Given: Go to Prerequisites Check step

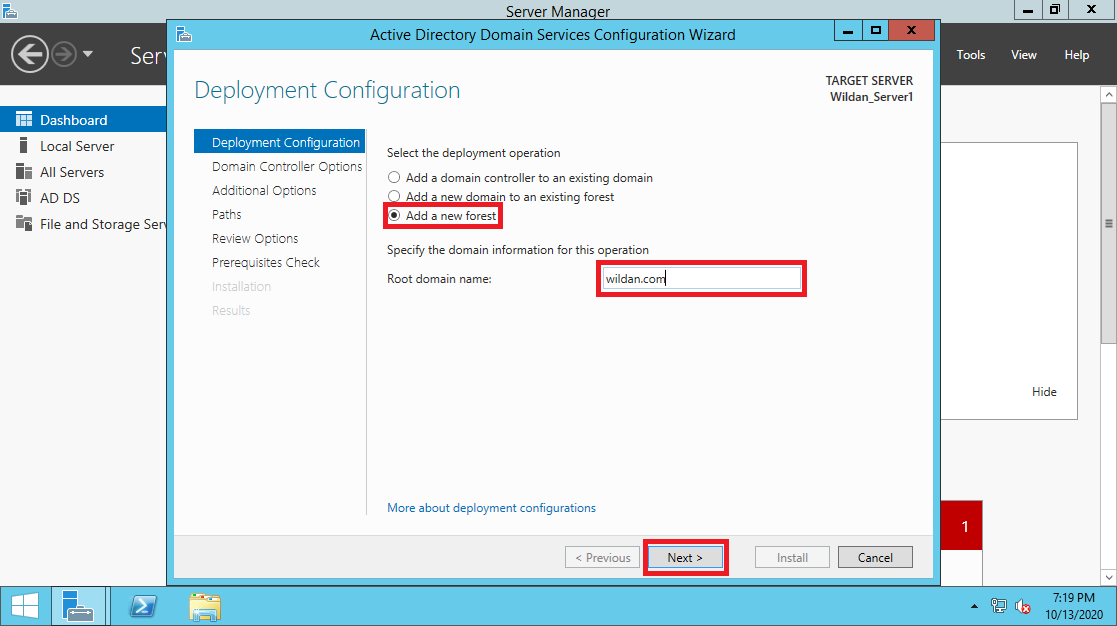Looking at the screenshot, I should tap(266, 262).
